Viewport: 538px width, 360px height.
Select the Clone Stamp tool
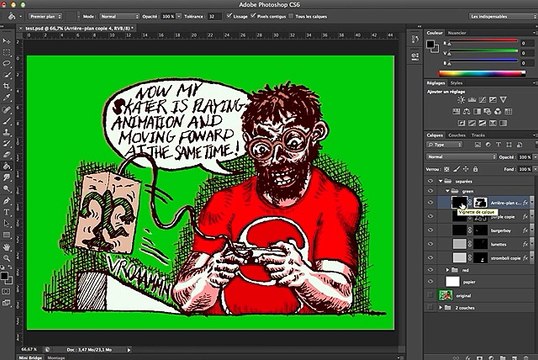(x=7, y=132)
